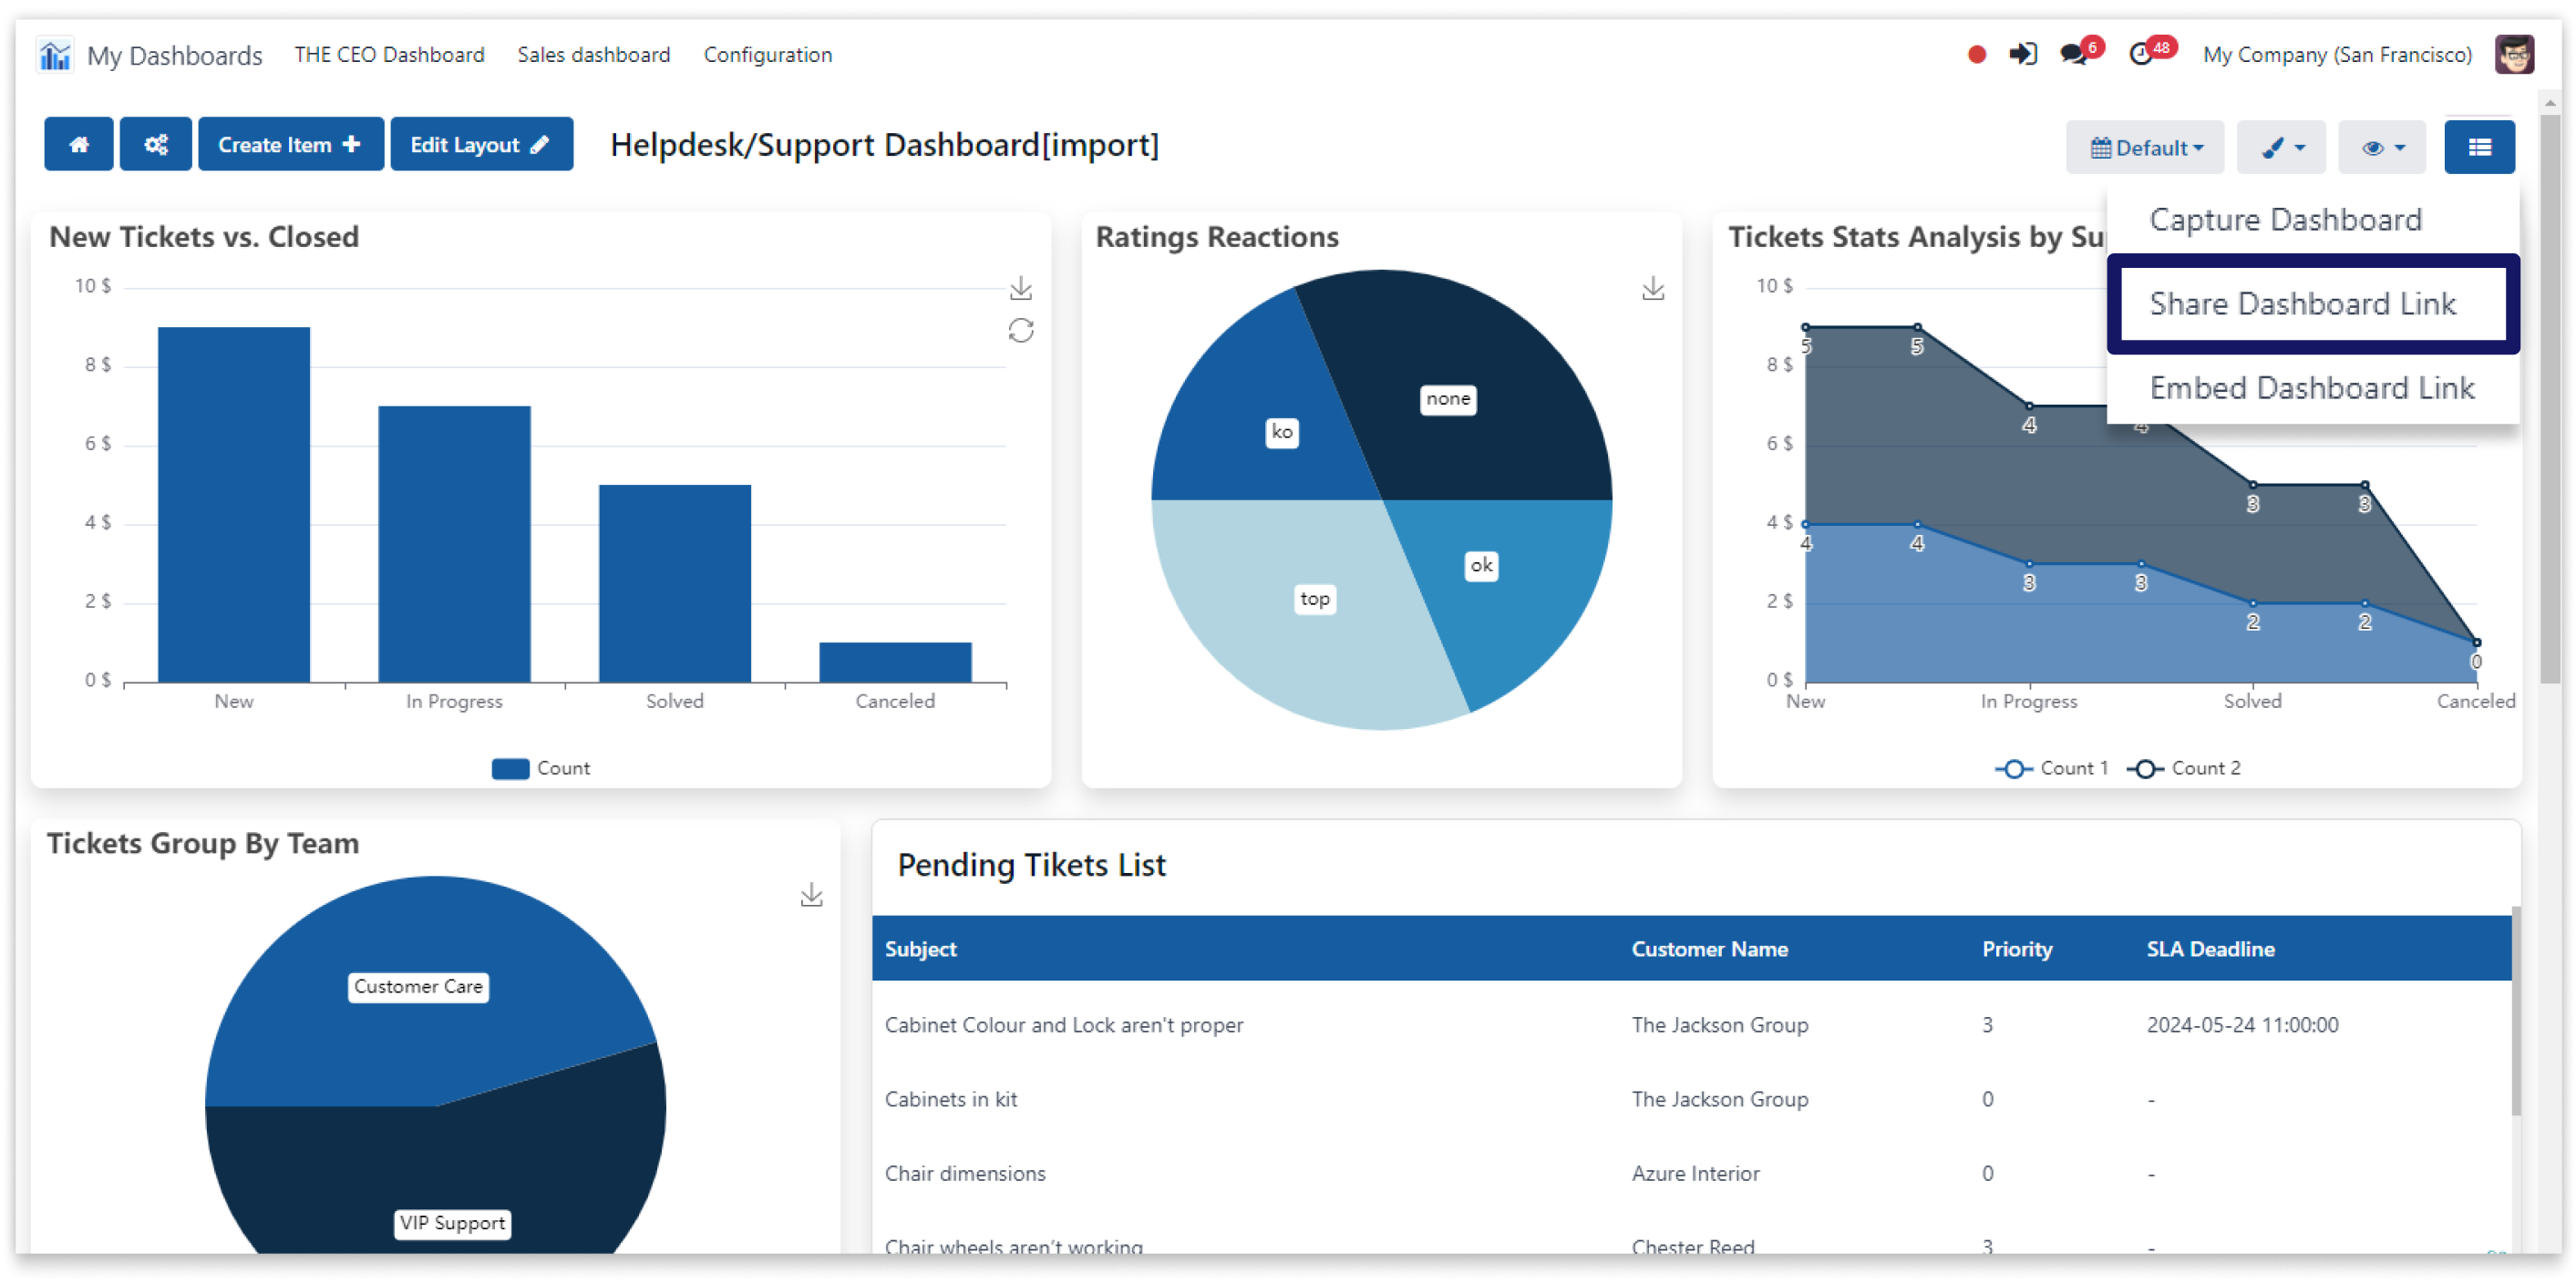Viewport: 2576px width, 1284px height.
Task: Click the 'ok' pie slice label
Action: 1481,565
